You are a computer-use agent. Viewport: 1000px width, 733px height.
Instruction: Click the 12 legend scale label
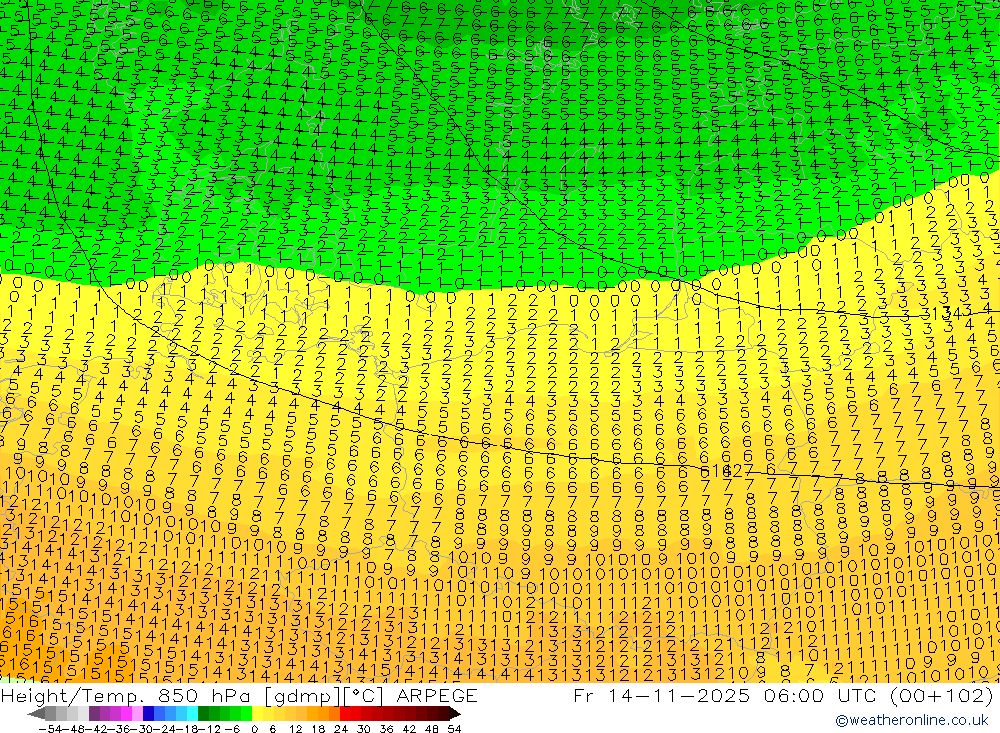click(295, 729)
